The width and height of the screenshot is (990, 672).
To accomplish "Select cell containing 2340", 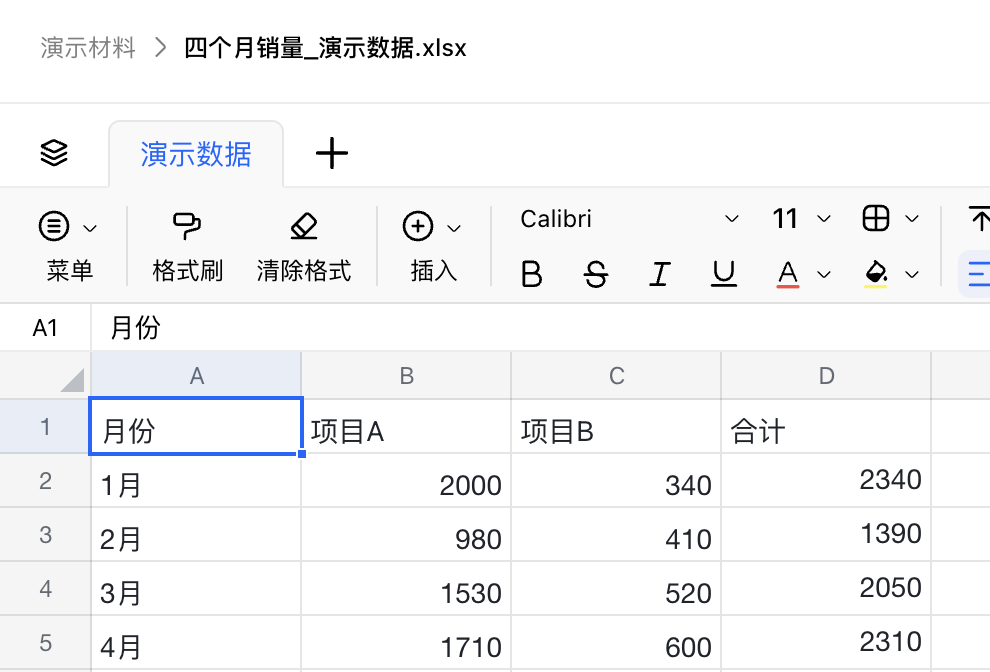I will click(x=826, y=481).
